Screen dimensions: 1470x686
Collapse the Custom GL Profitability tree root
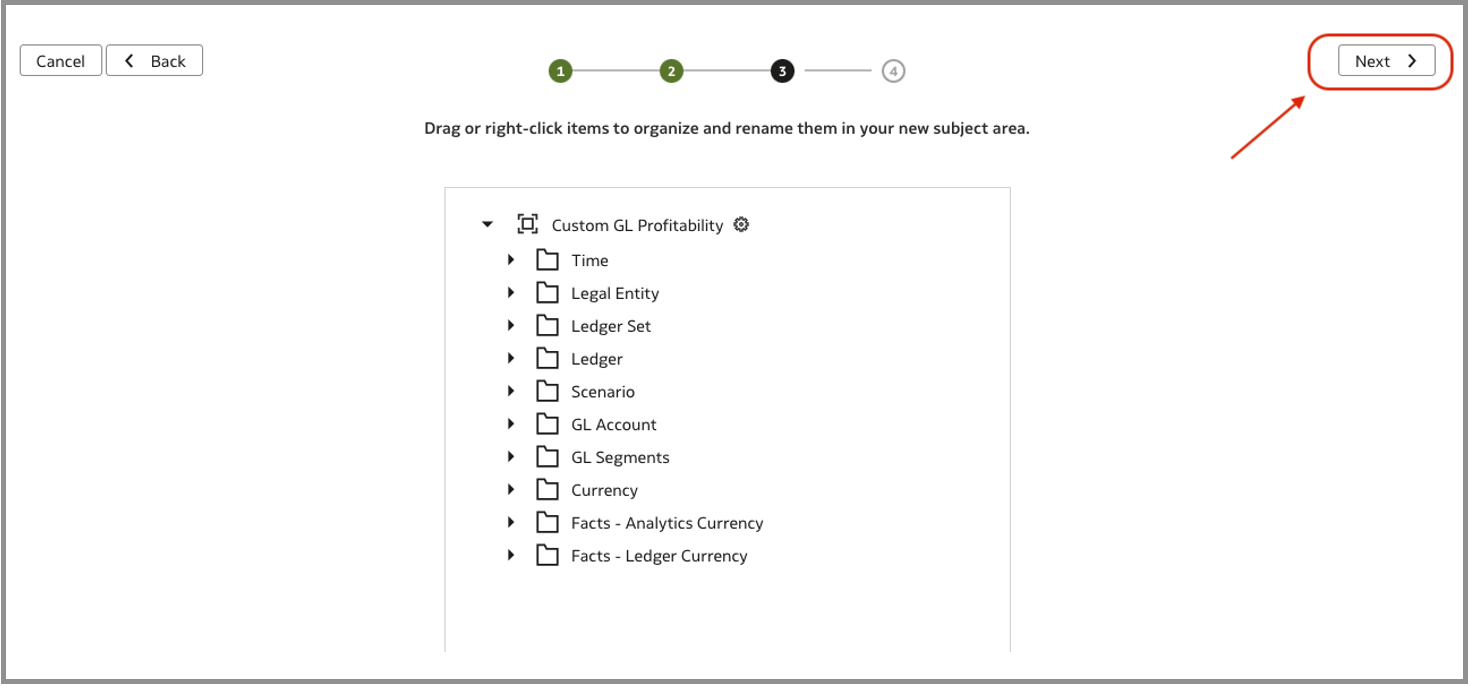click(488, 225)
